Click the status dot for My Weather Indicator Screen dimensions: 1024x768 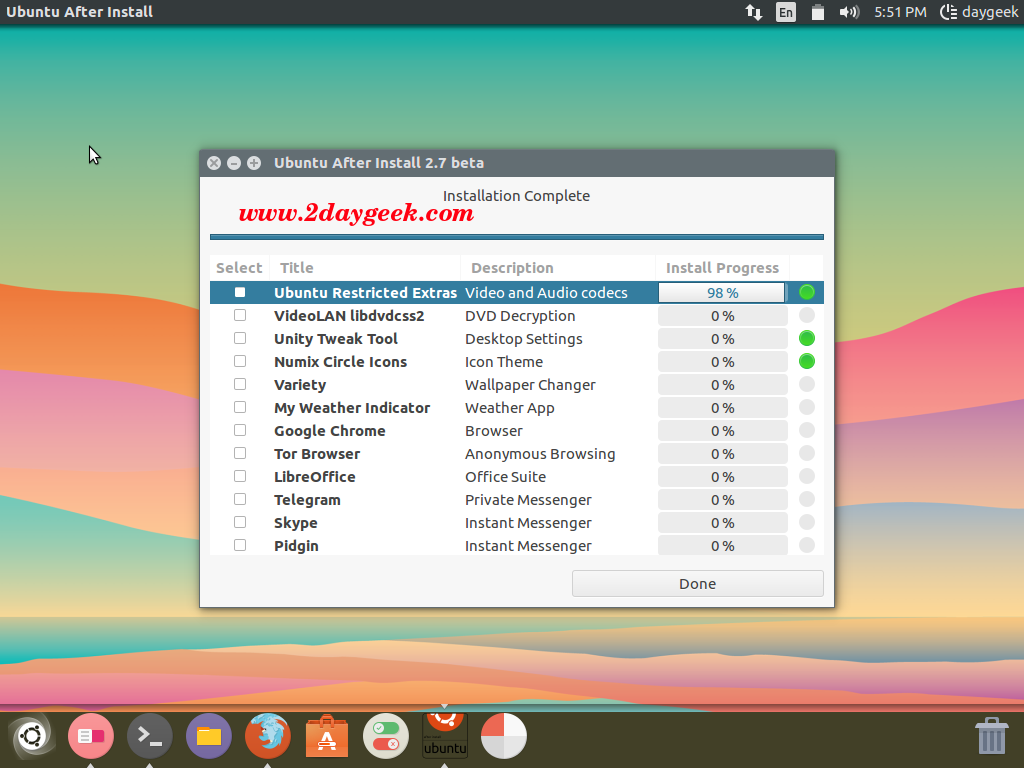807,408
